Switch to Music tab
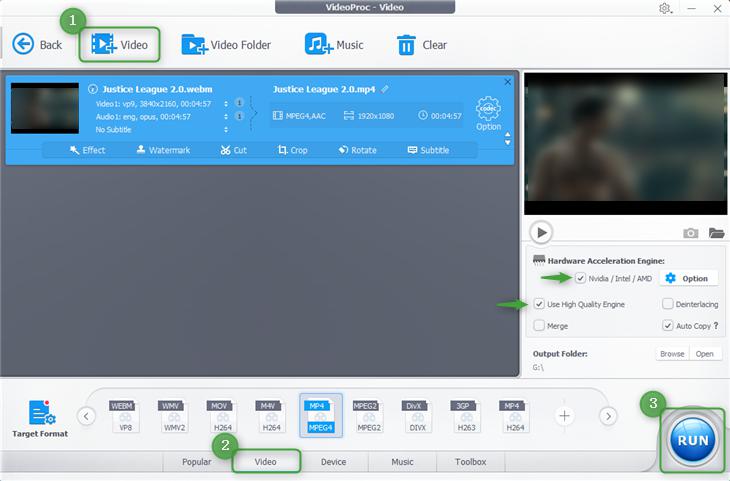Screen dimensions: 730x481 pyautogui.click(x=402, y=461)
